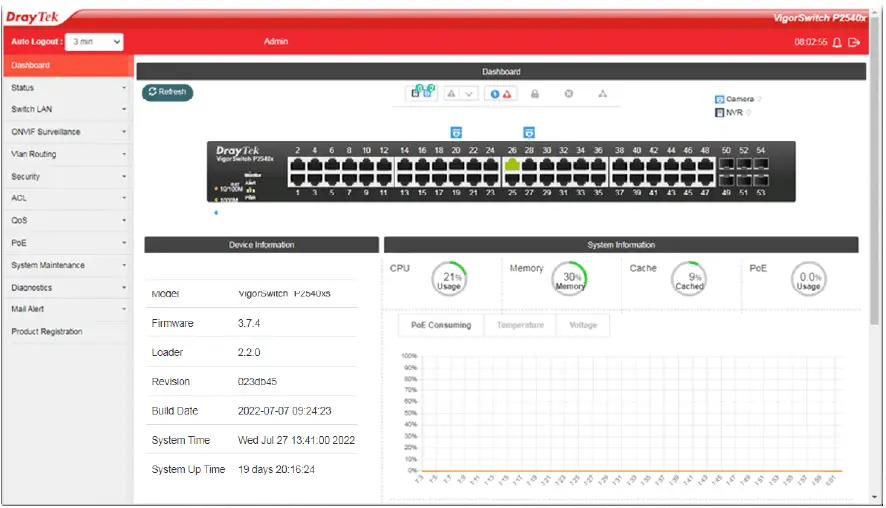
Task: Open Product Registration page
Action: 68,332
